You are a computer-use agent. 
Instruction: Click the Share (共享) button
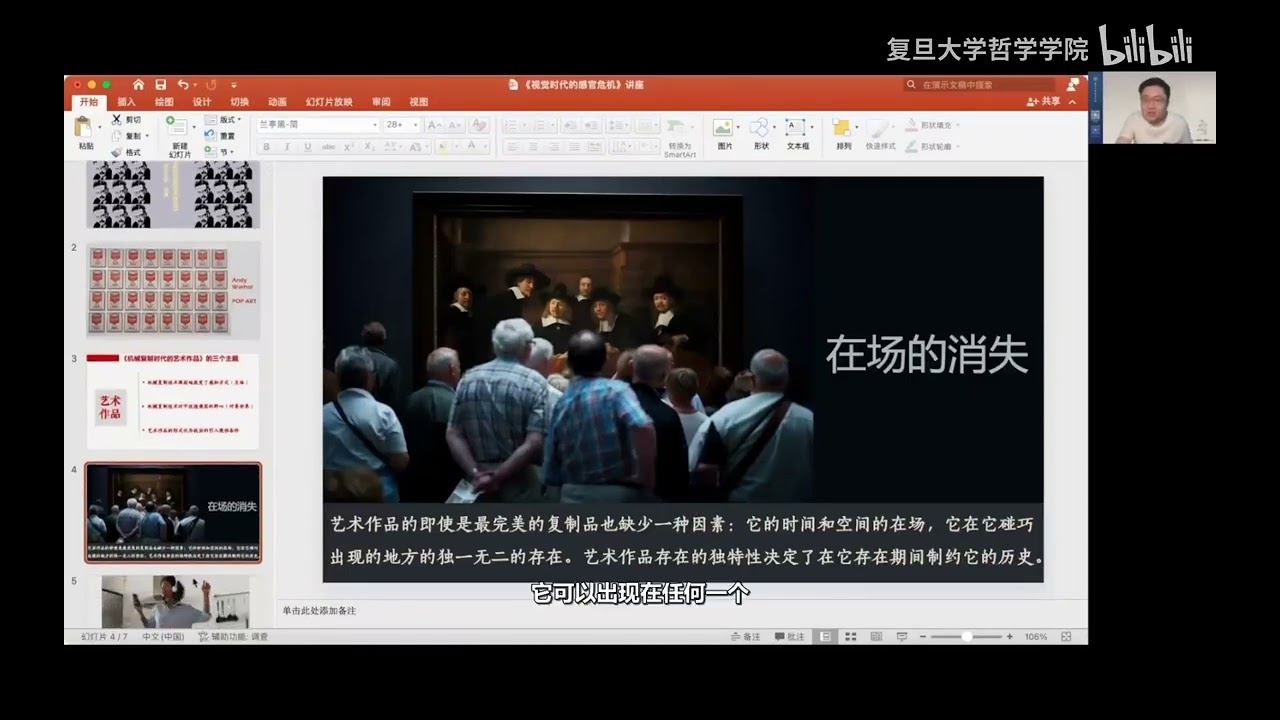pyautogui.click(x=1044, y=102)
